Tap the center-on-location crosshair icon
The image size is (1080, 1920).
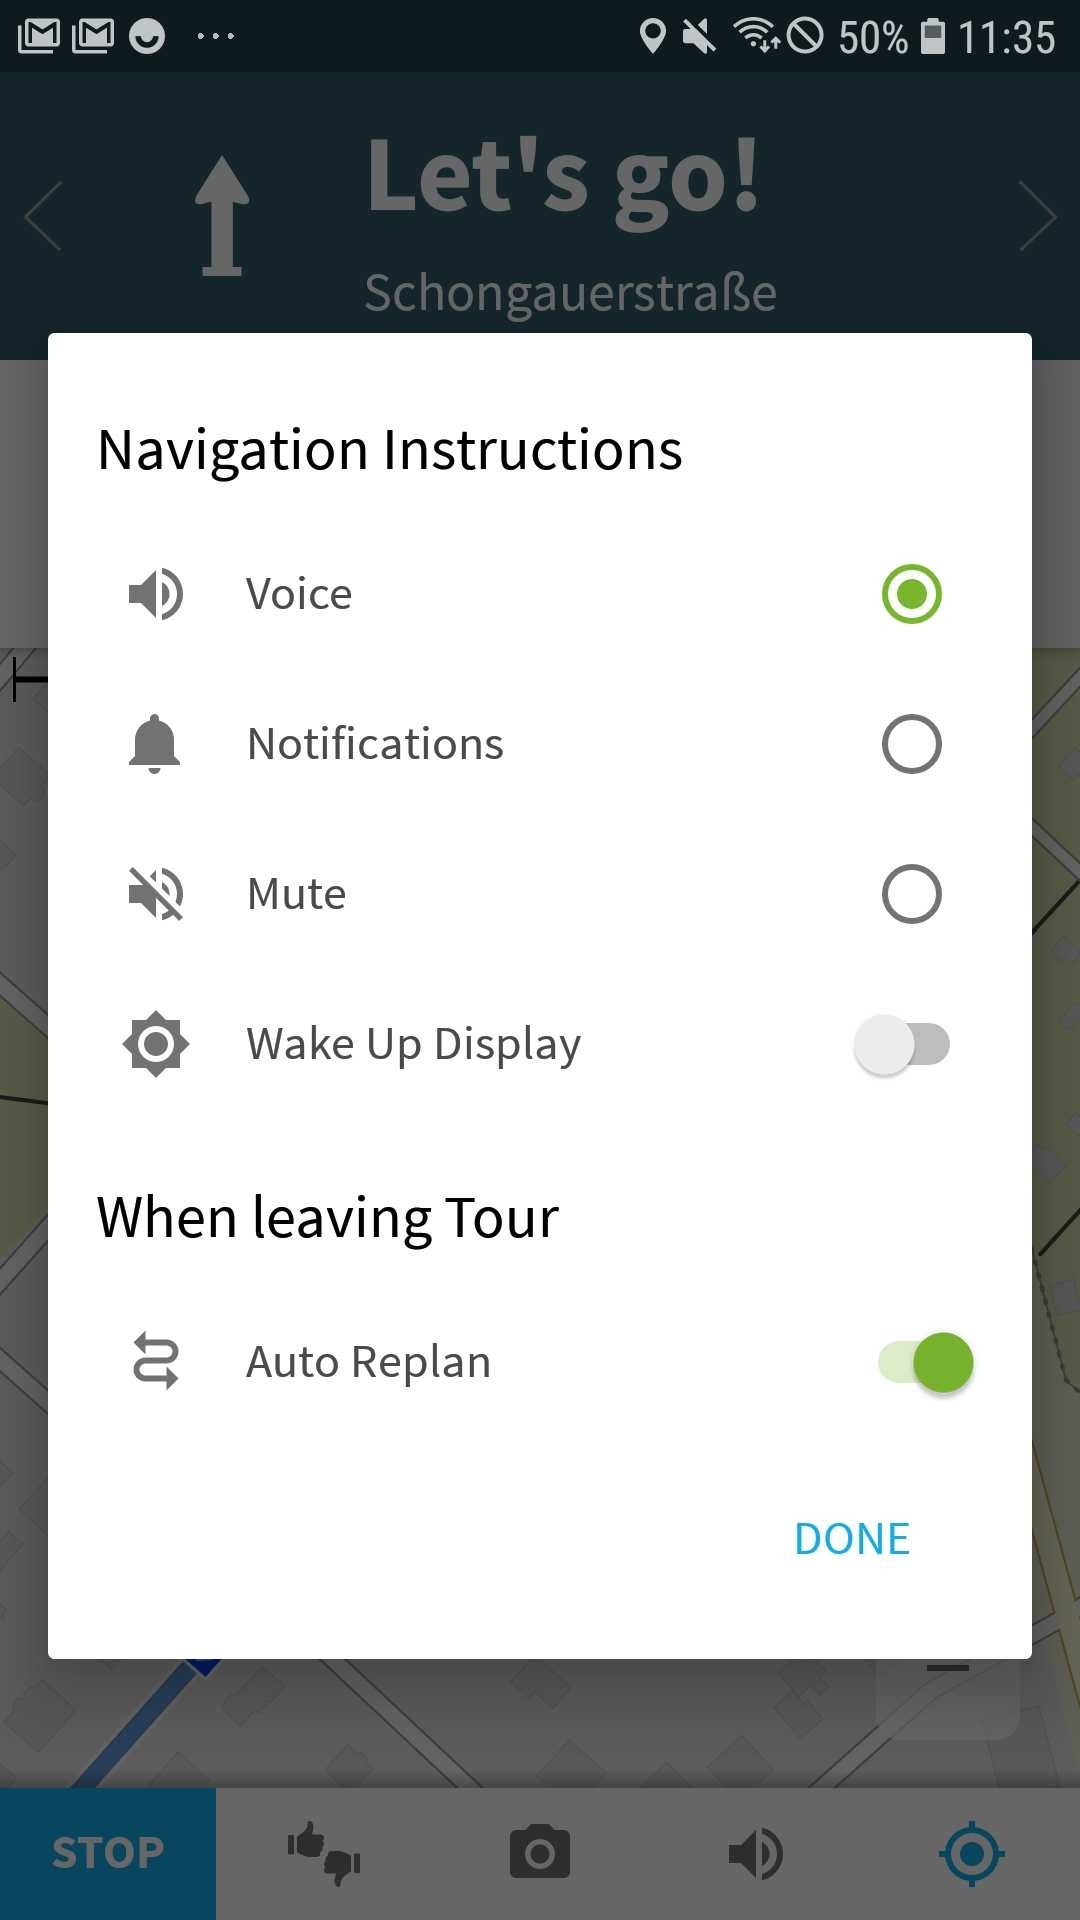pos(972,1853)
